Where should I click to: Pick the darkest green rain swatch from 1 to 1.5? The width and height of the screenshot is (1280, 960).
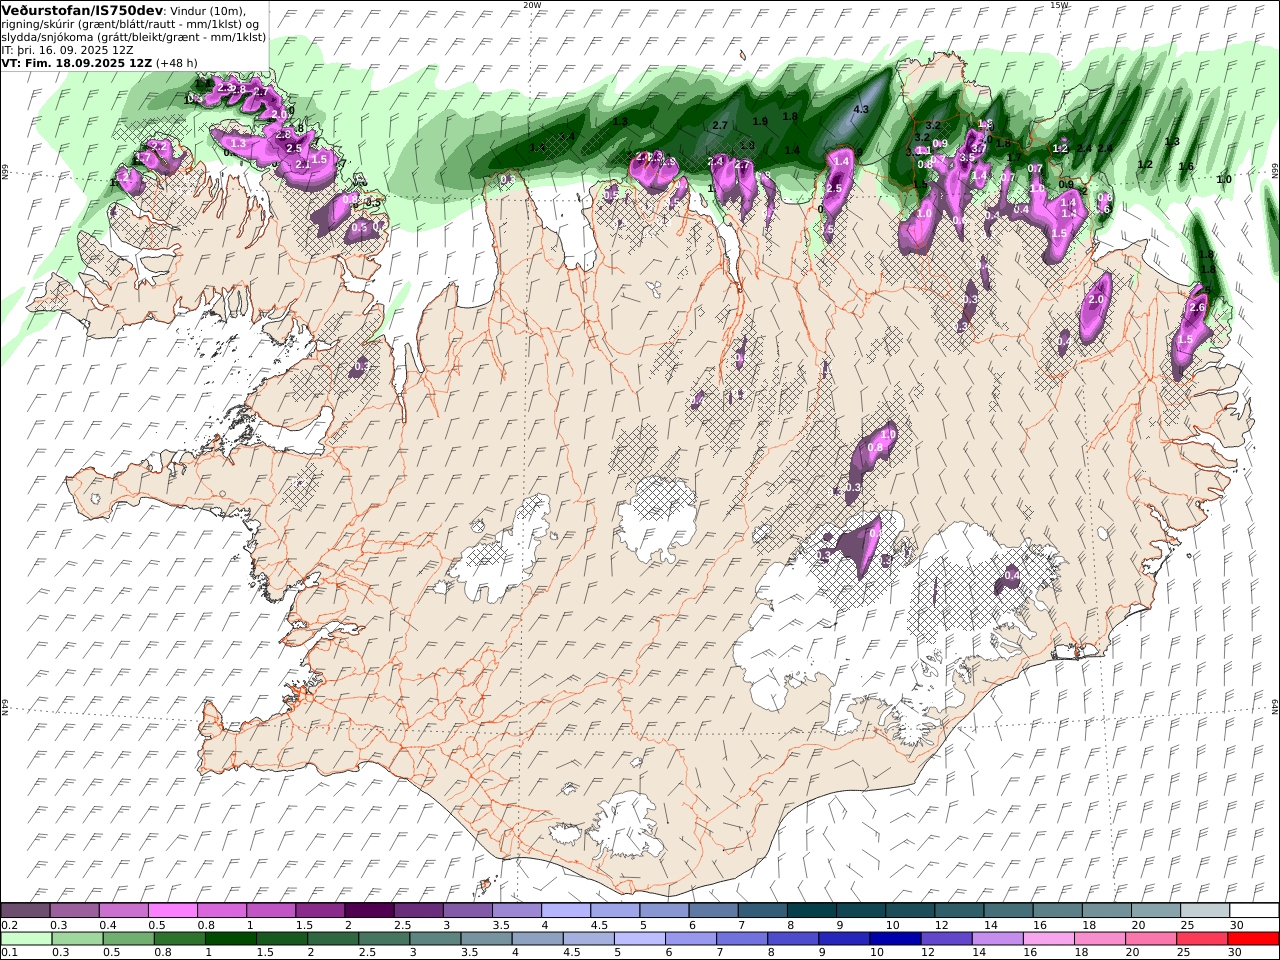pos(230,938)
